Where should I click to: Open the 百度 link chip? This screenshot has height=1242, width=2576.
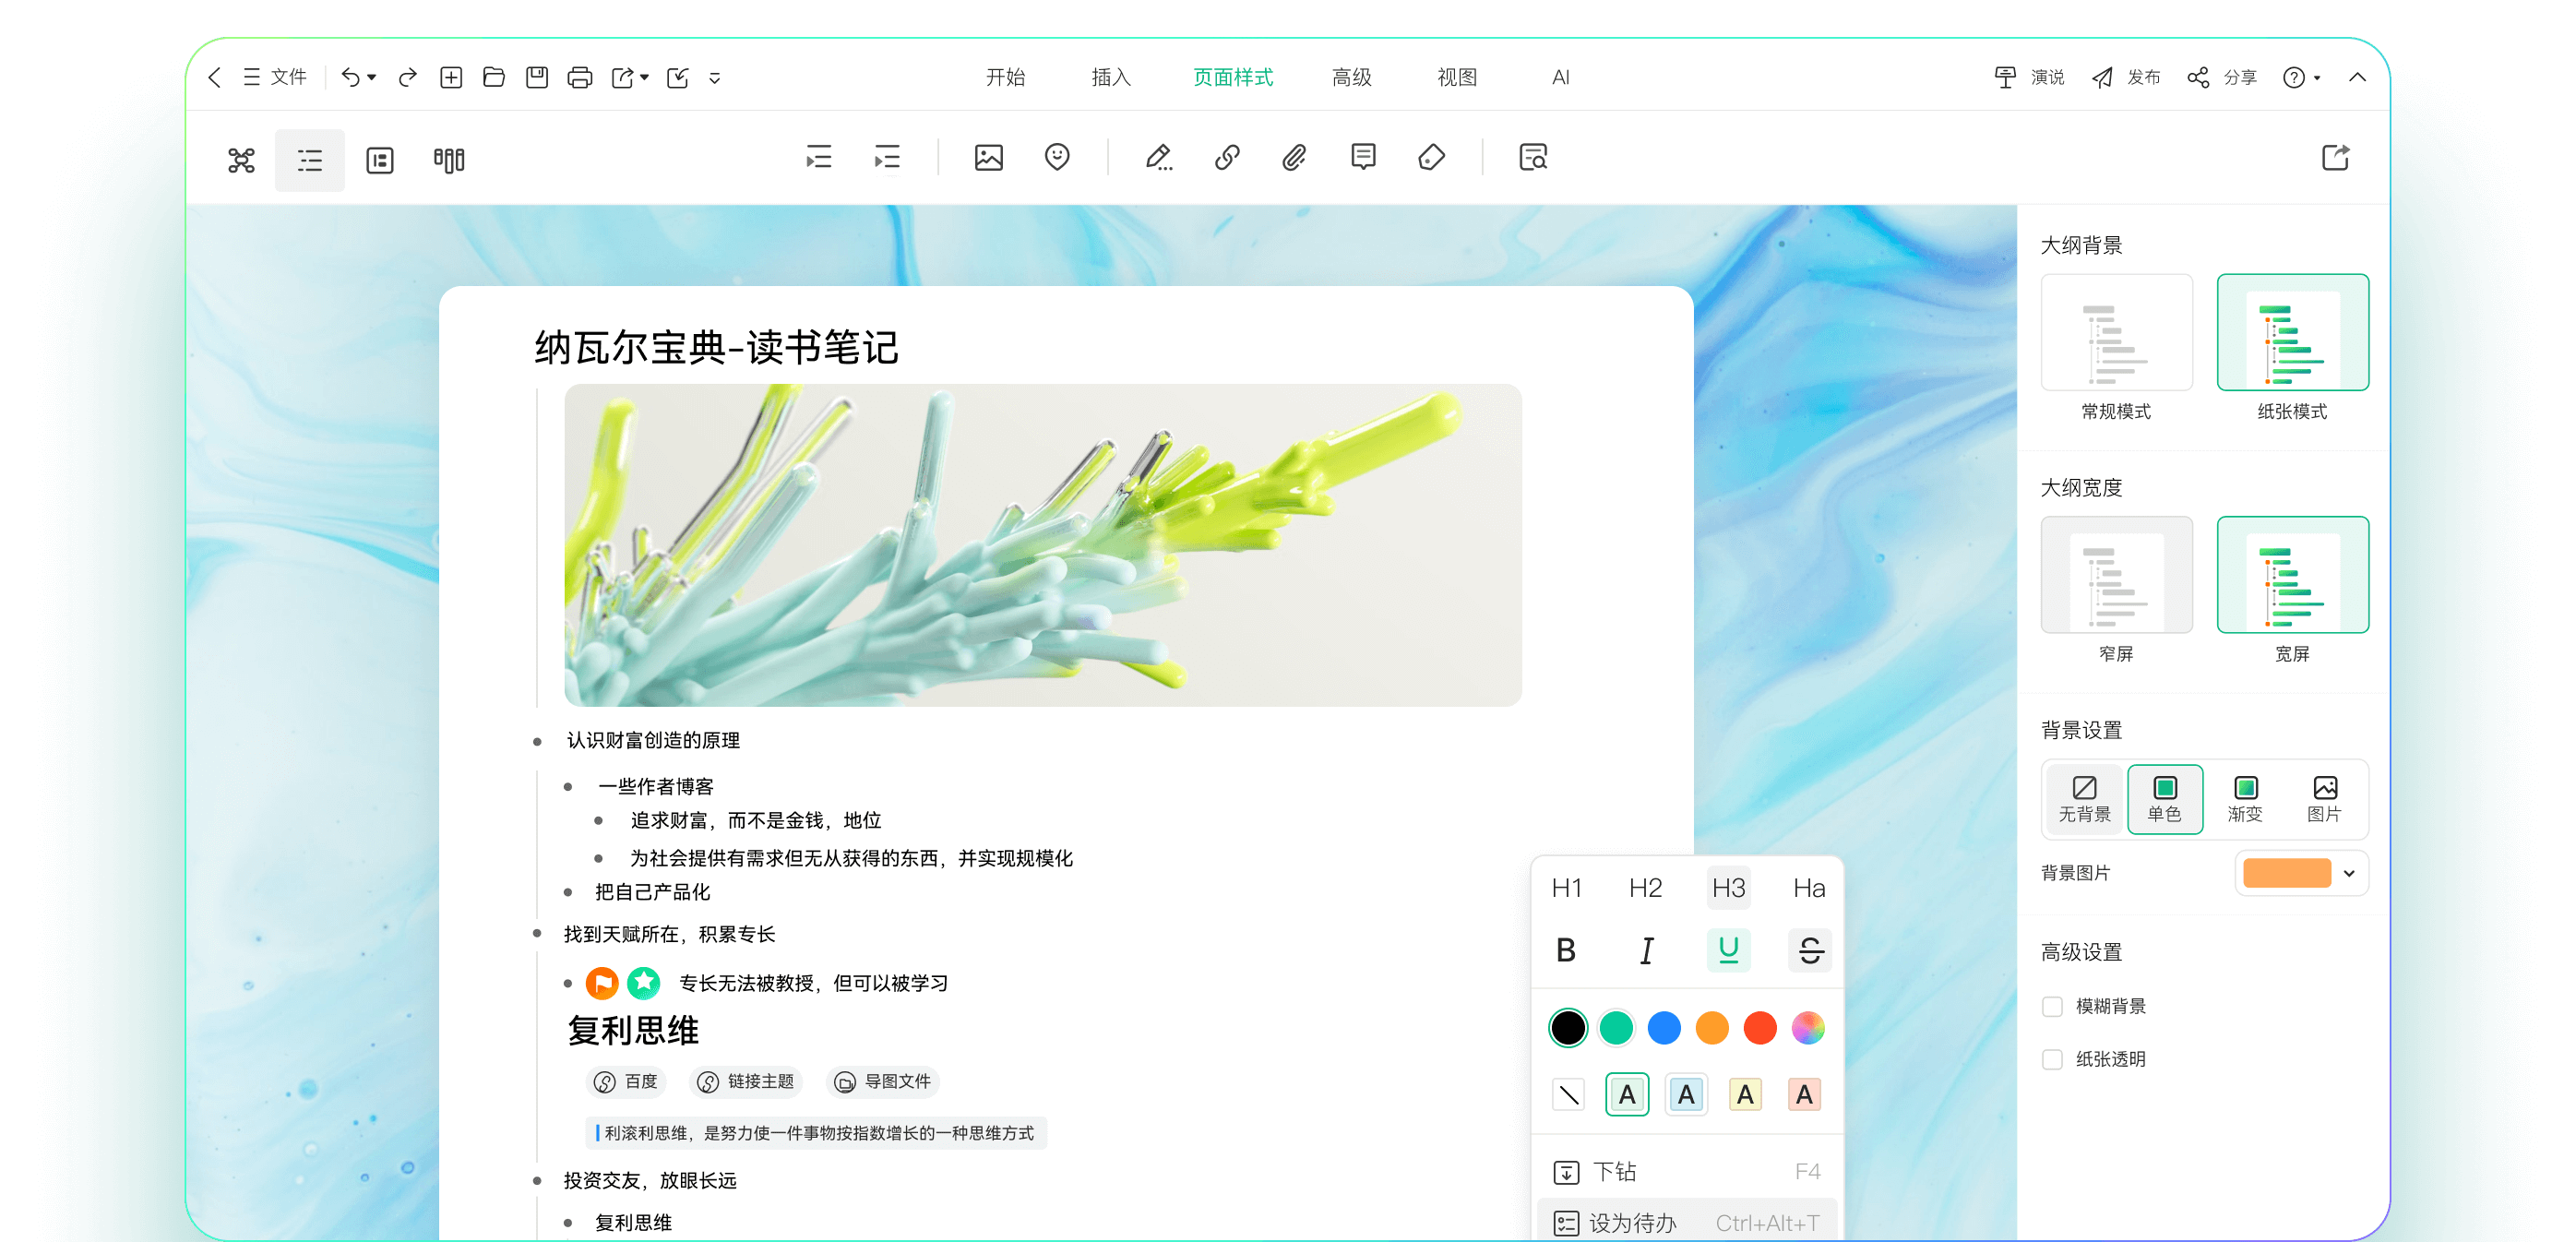pyautogui.click(x=626, y=1081)
